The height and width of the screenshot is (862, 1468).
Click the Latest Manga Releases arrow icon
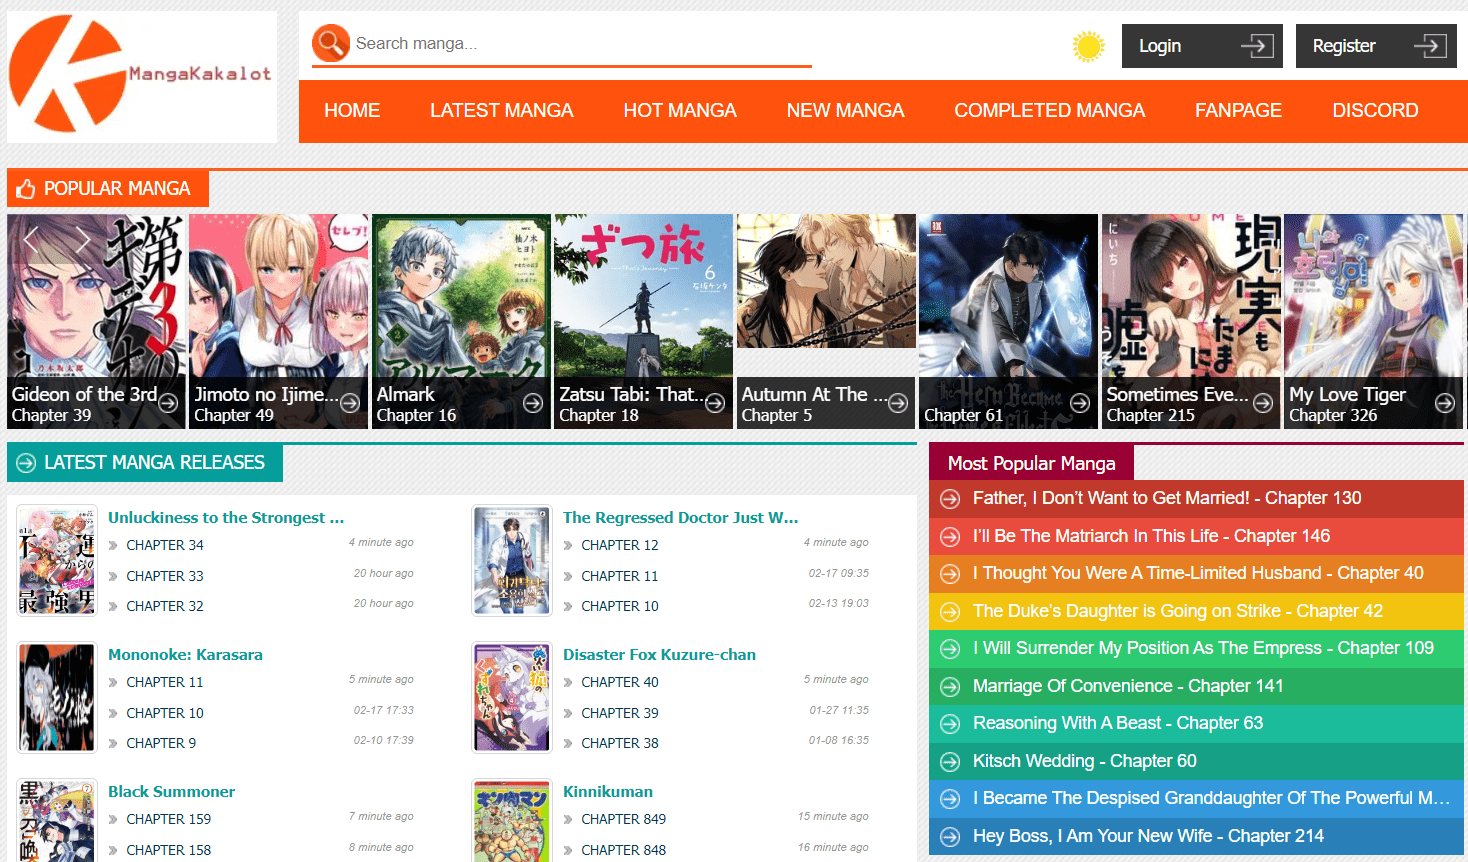pyautogui.click(x=26, y=463)
